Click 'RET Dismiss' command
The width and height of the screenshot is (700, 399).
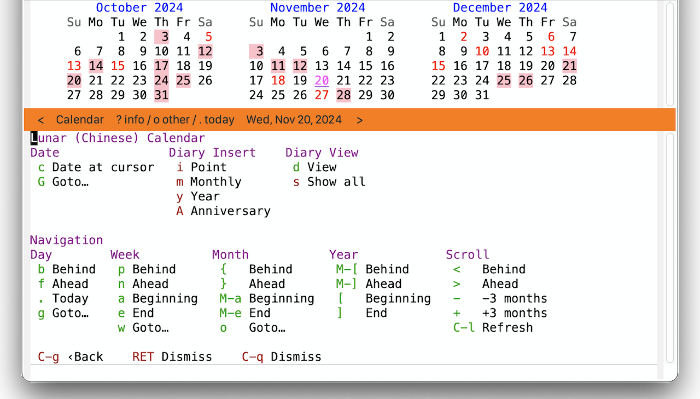(172, 357)
